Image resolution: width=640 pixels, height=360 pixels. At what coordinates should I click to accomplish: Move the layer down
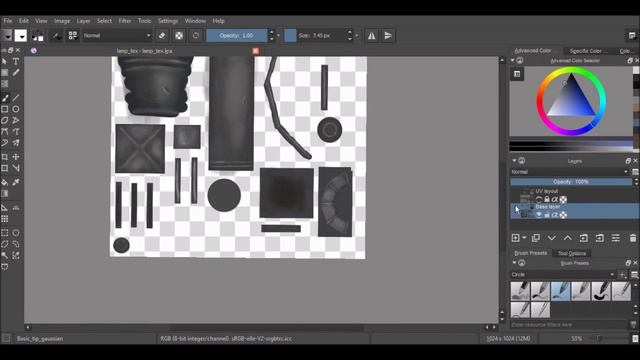pos(552,238)
